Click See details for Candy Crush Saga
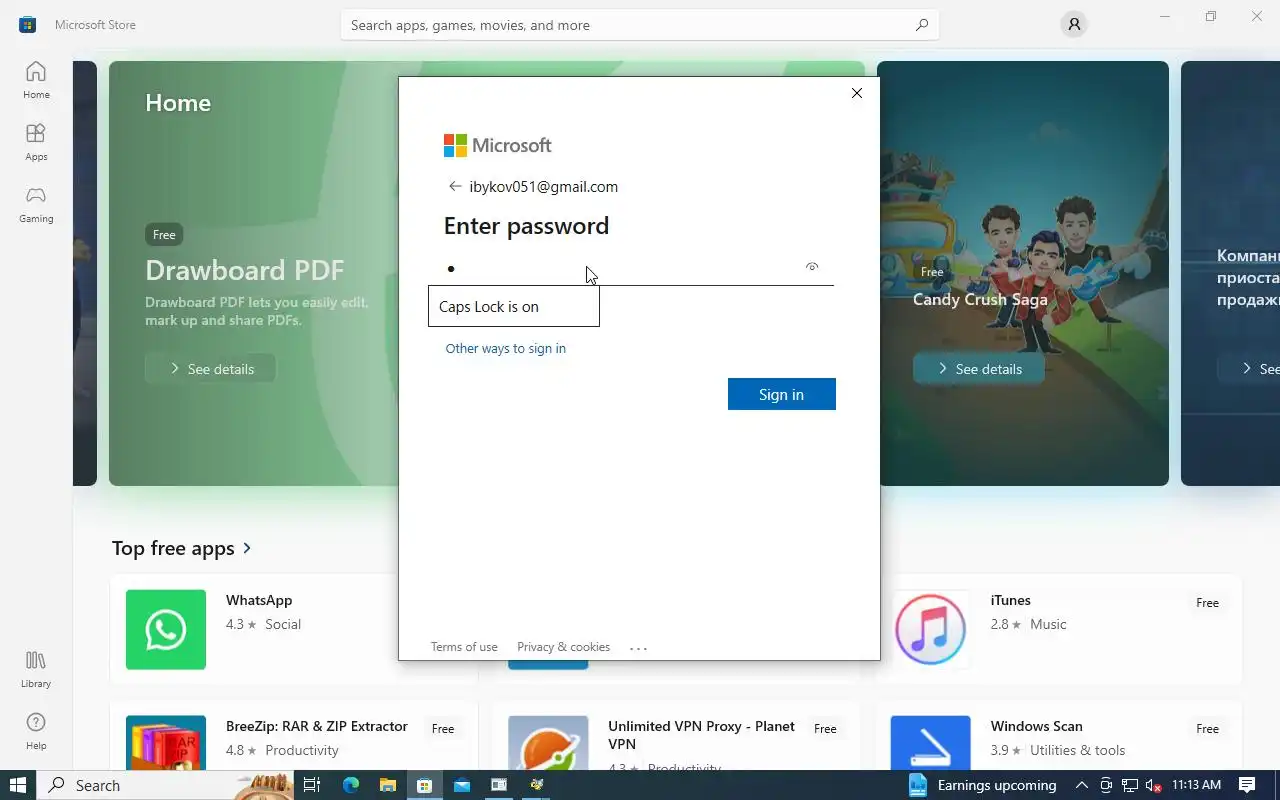 (x=978, y=369)
